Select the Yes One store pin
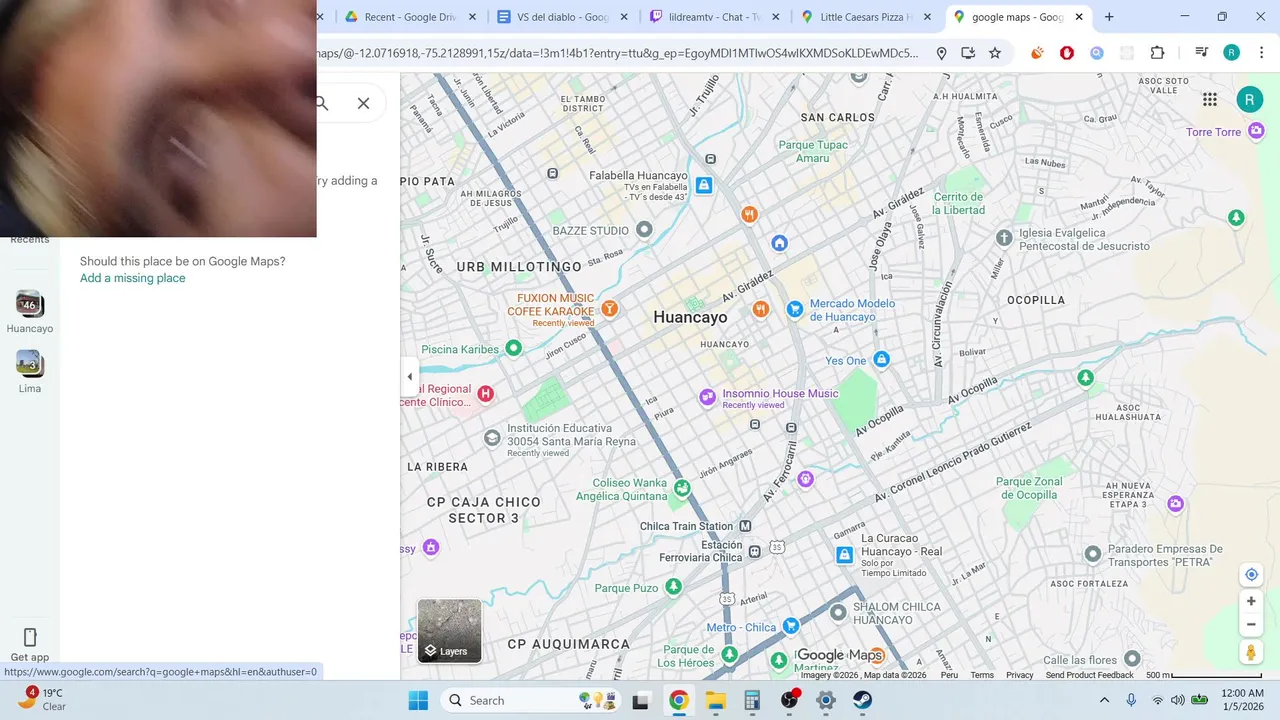The width and height of the screenshot is (1280, 720). [x=881, y=359]
